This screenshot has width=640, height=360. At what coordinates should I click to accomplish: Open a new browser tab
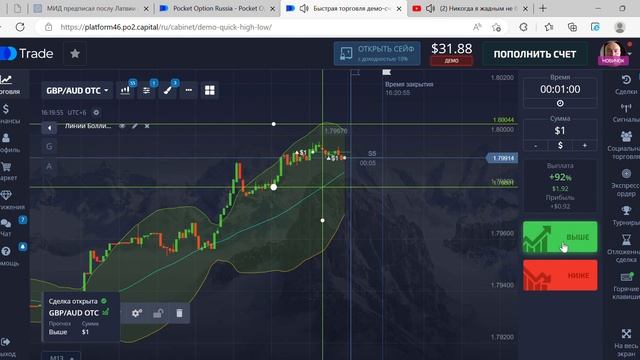point(543,8)
